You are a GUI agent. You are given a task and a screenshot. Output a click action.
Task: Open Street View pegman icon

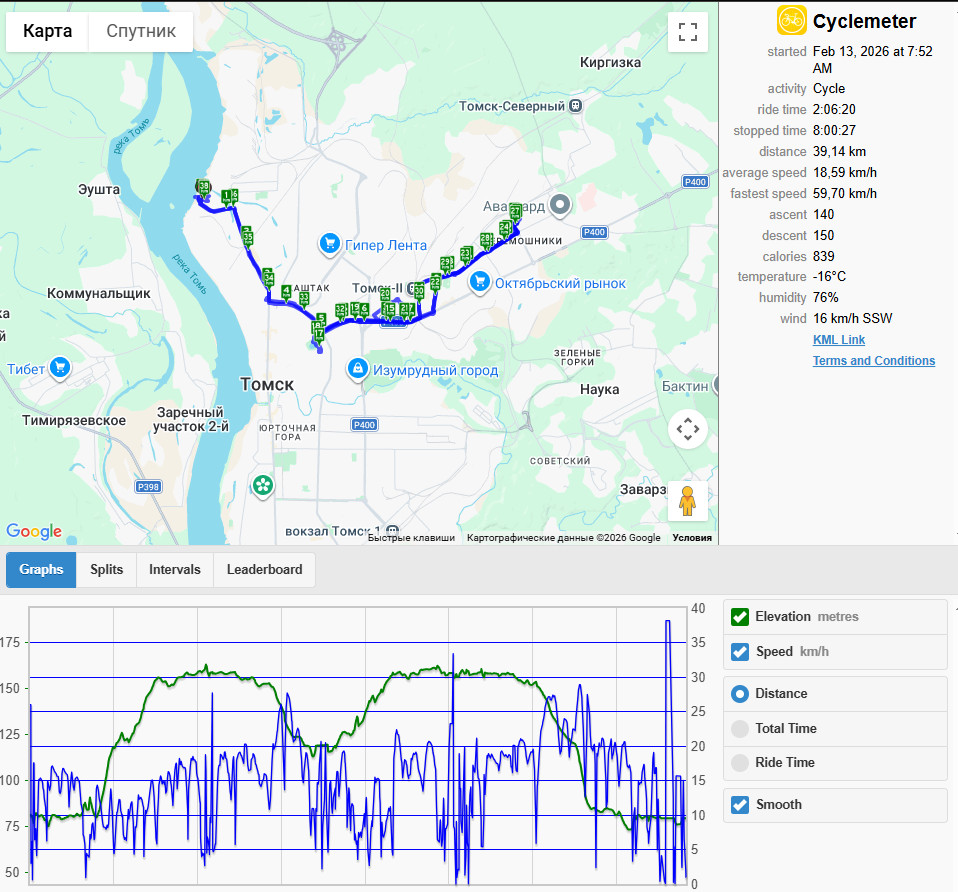[x=688, y=501]
